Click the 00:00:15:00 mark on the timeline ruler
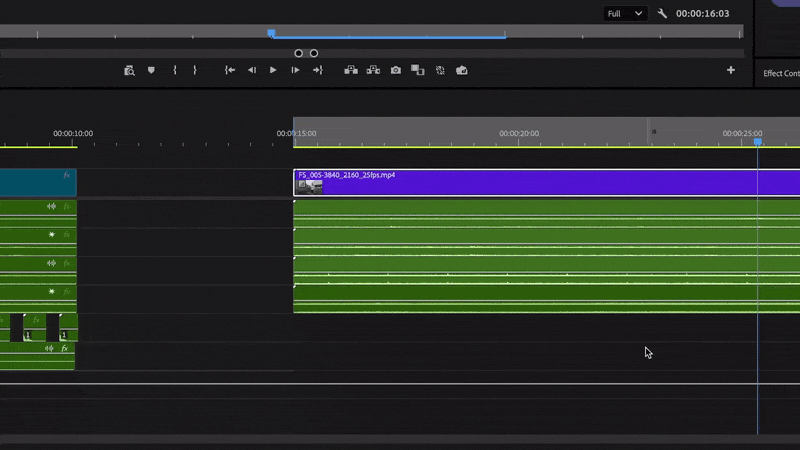The height and width of the screenshot is (450, 800). tap(296, 133)
